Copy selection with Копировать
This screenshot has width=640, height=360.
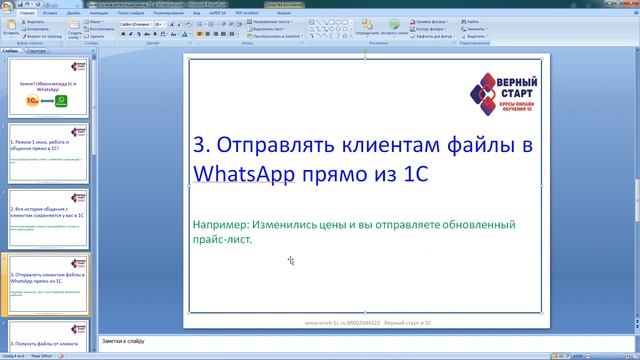[36, 29]
